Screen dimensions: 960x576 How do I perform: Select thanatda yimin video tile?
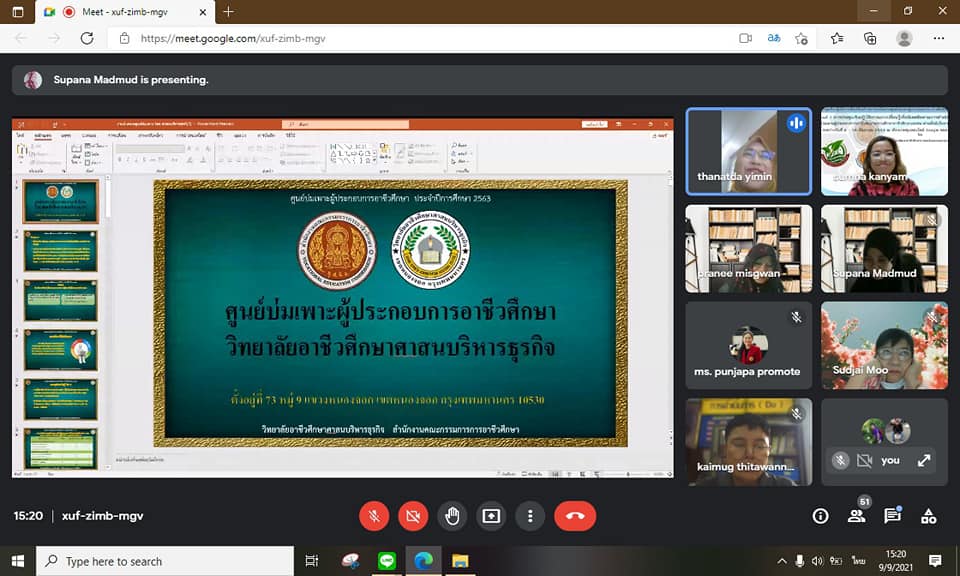click(749, 151)
